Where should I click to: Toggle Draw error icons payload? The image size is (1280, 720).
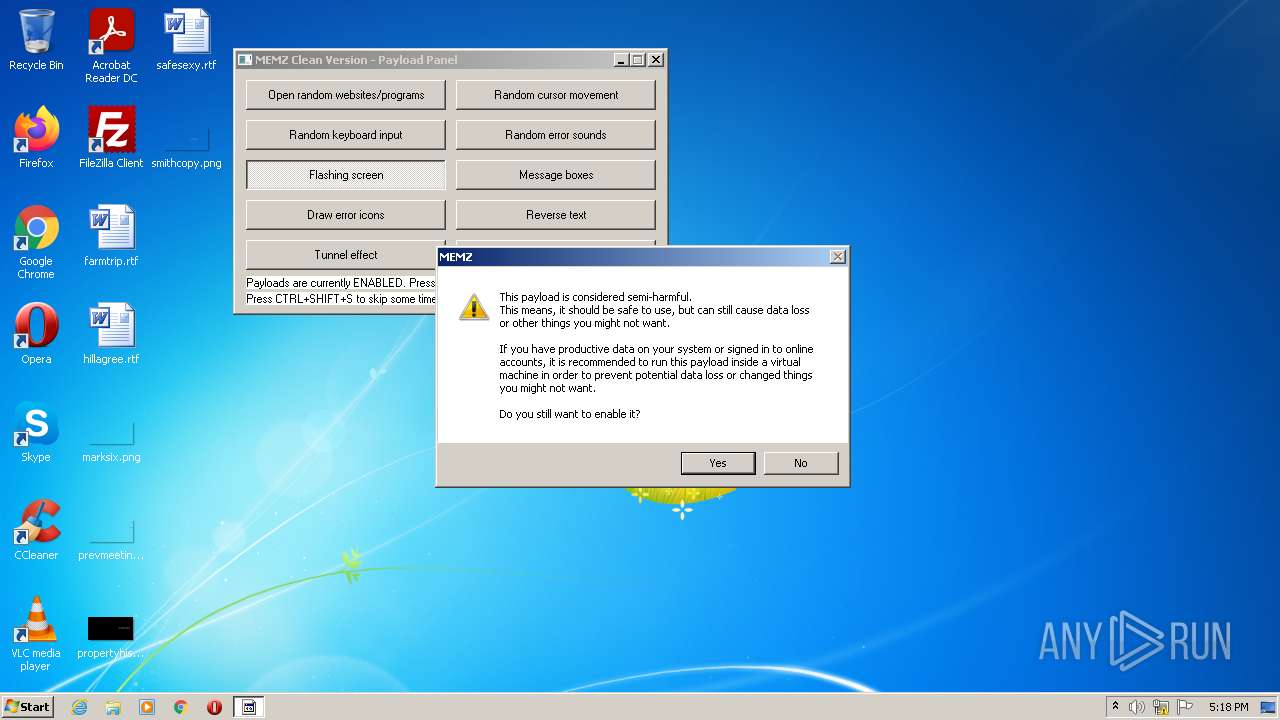click(346, 215)
